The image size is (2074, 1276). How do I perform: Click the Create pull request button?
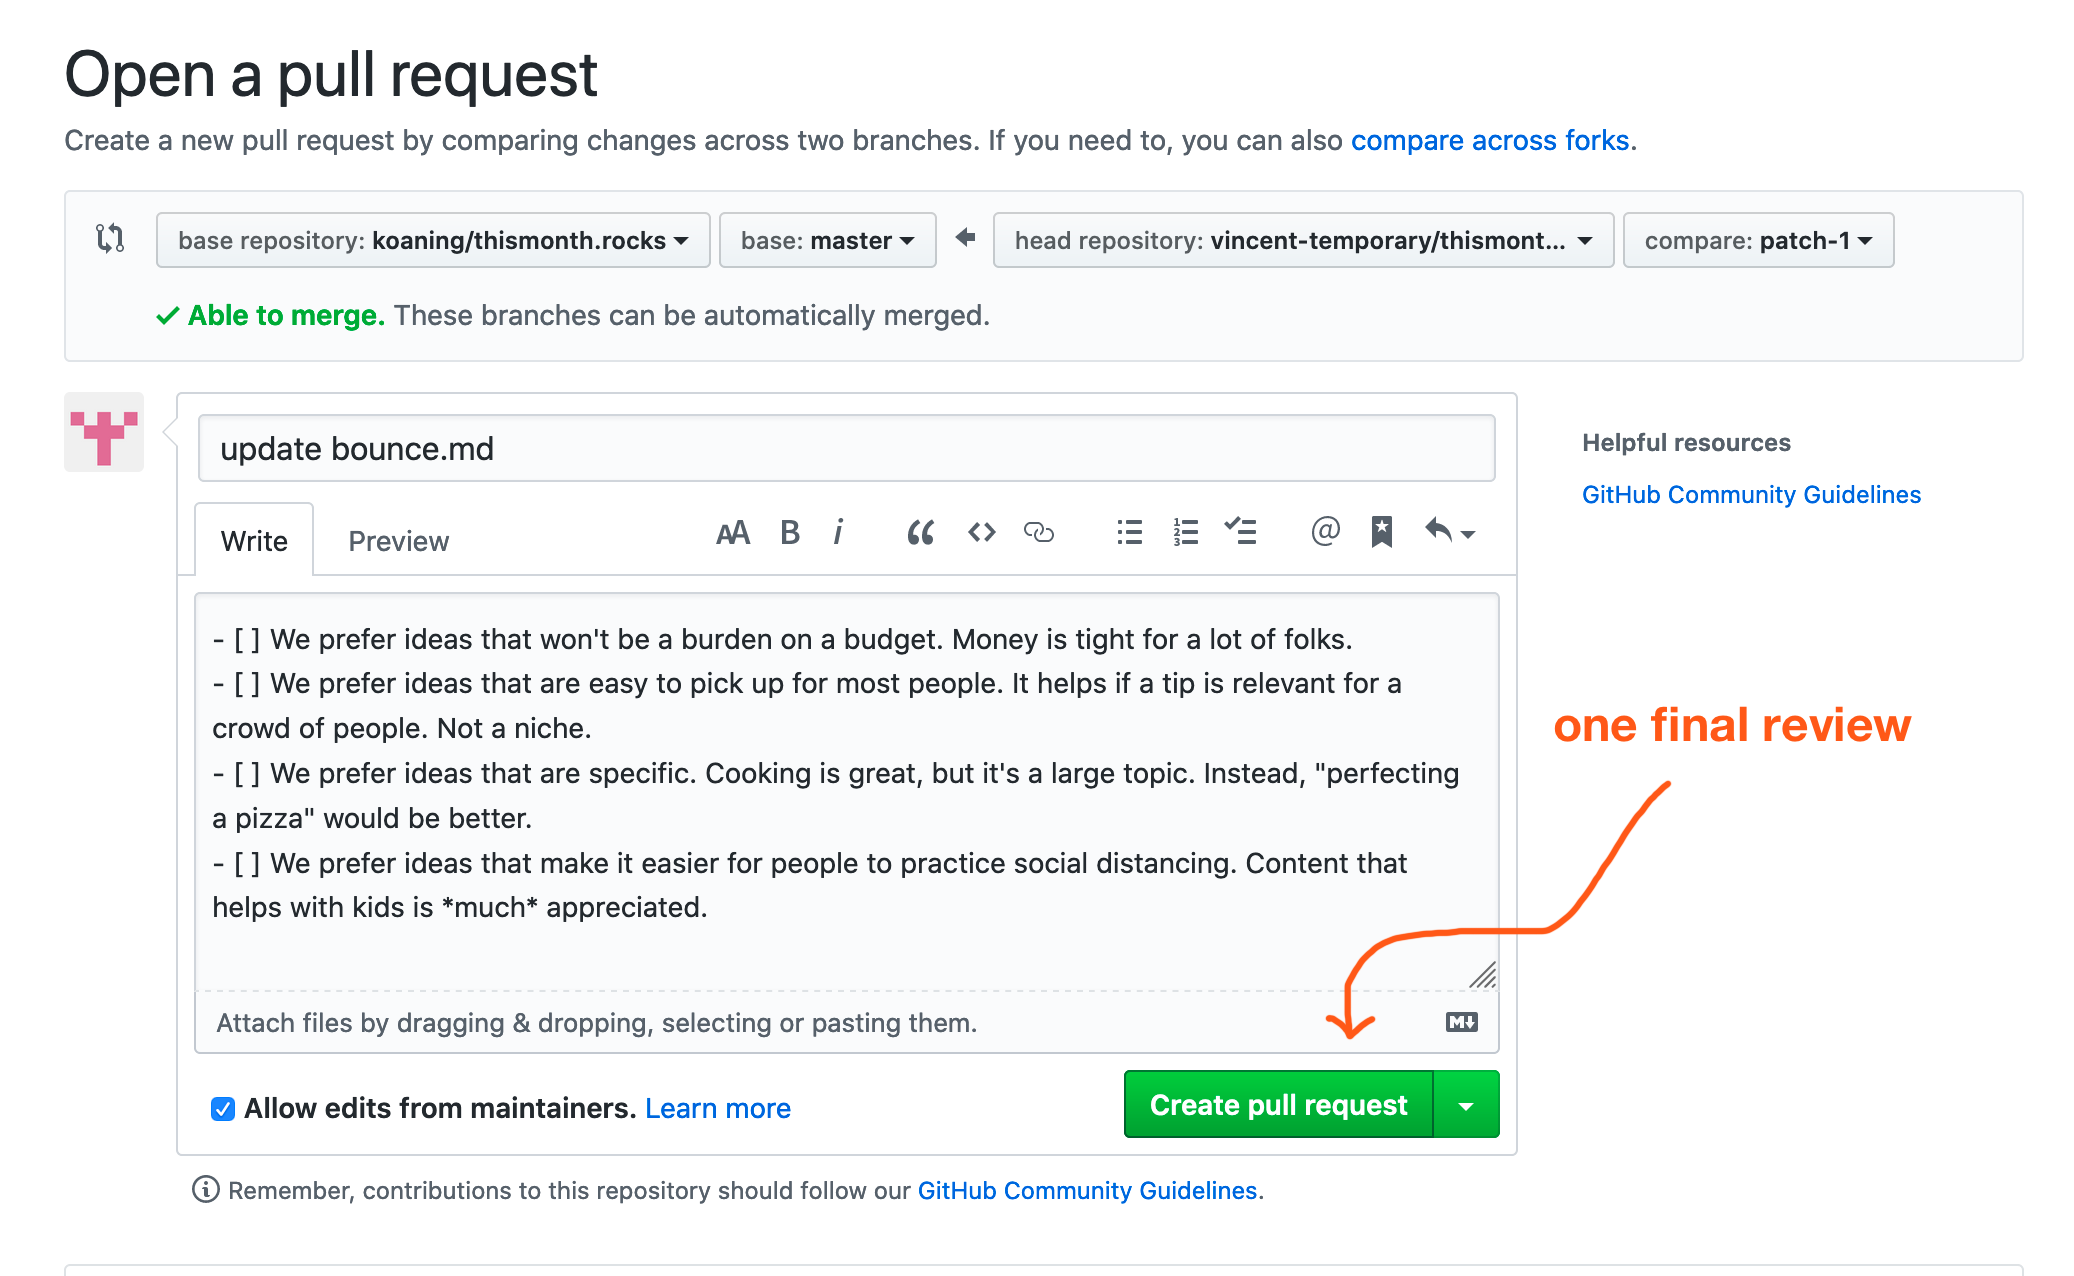click(1279, 1105)
